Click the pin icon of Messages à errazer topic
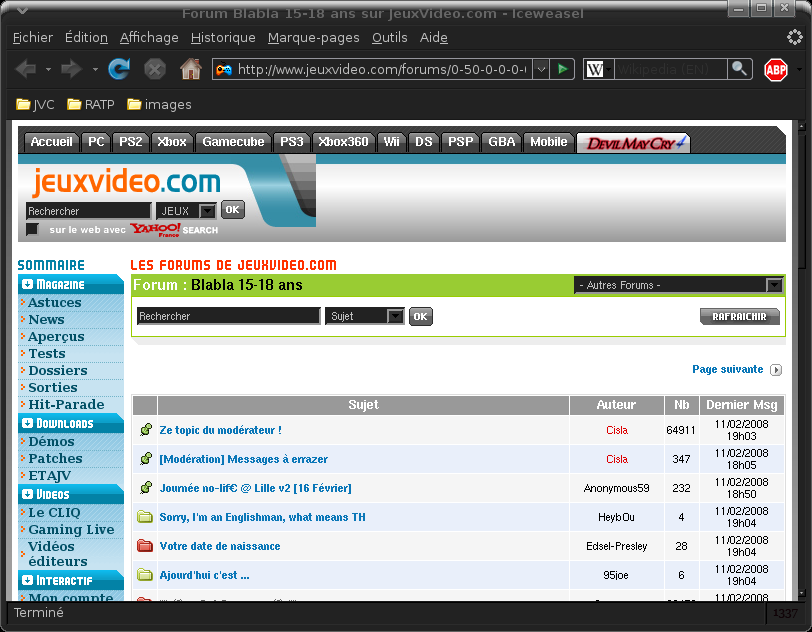 click(146, 459)
